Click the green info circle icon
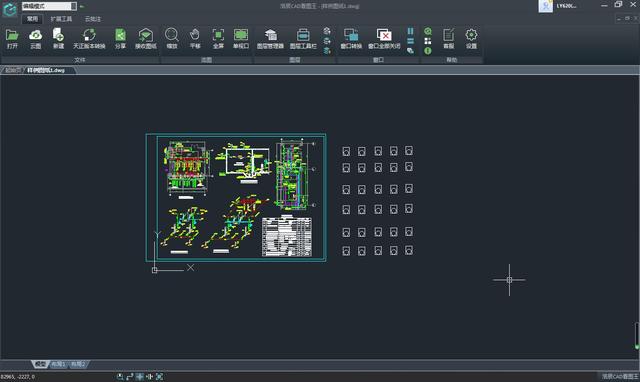Image resolution: width=640 pixels, height=382 pixels. [428, 51]
